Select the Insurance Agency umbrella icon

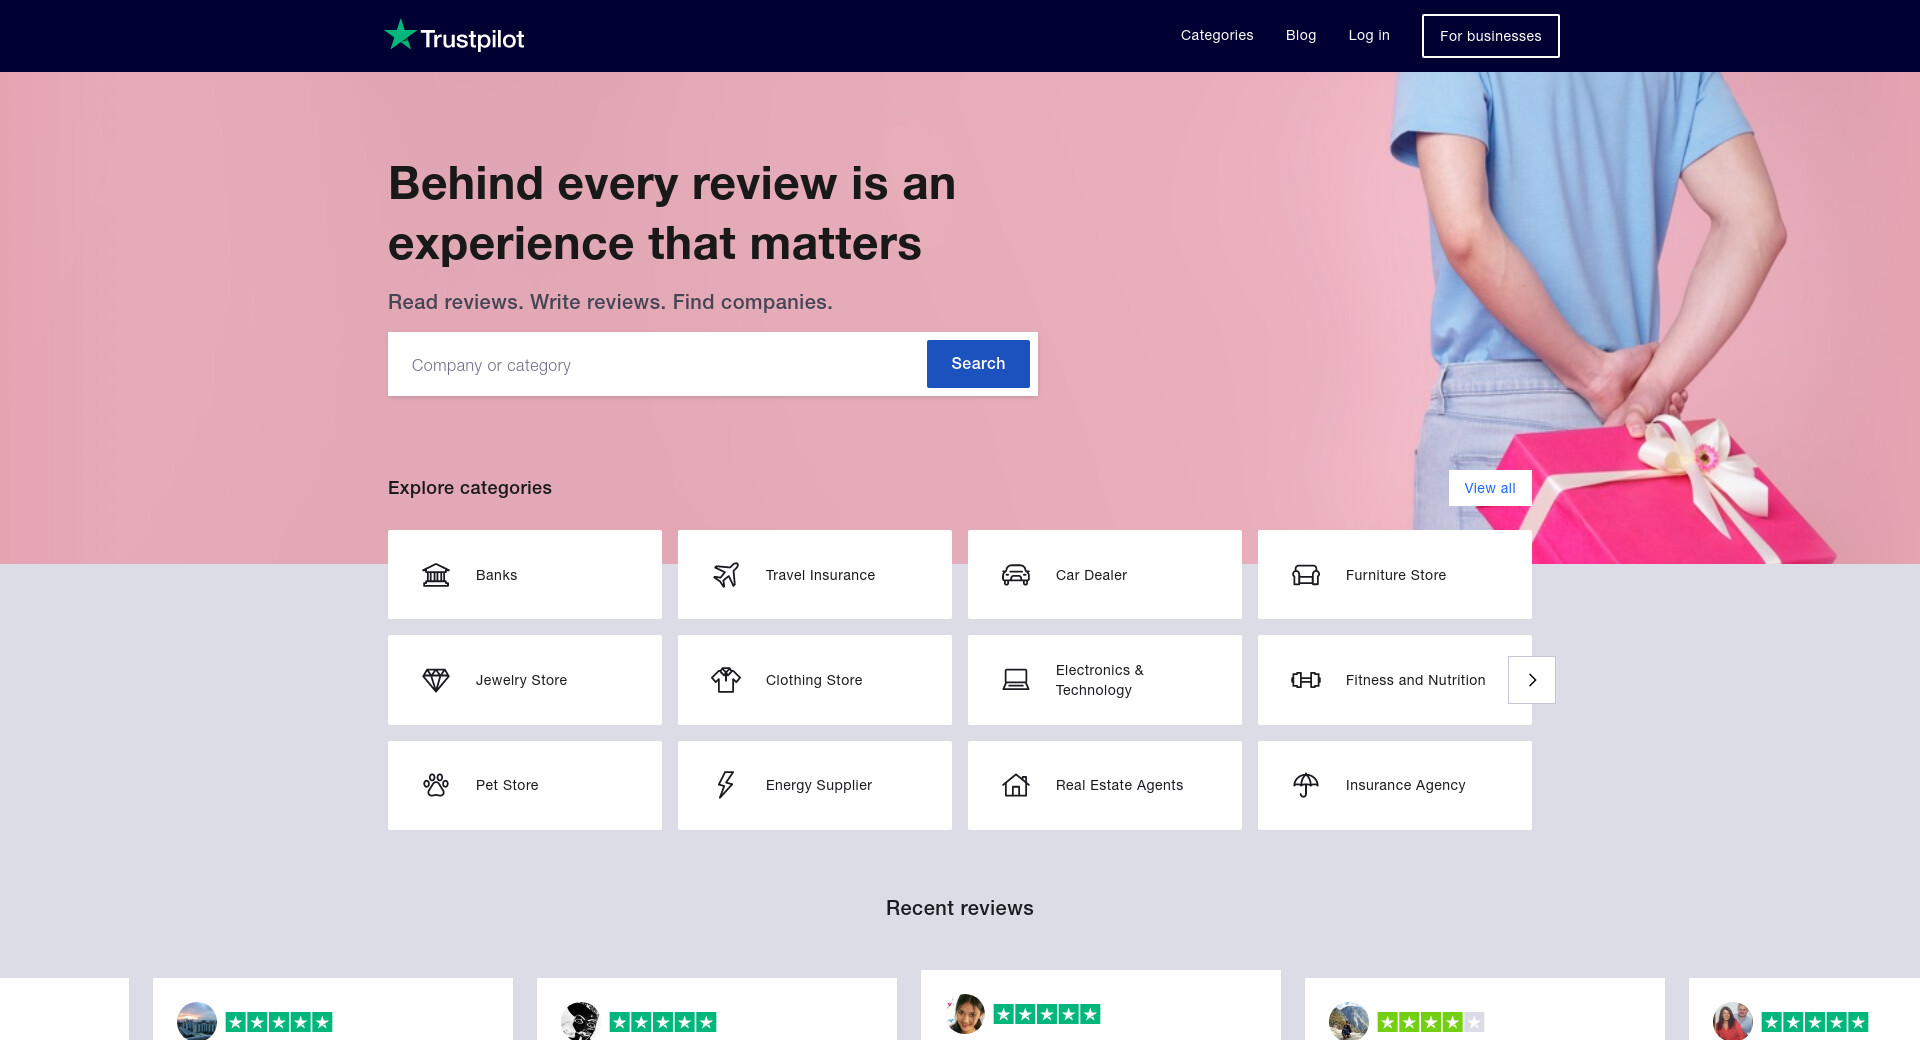coord(1306,785)
